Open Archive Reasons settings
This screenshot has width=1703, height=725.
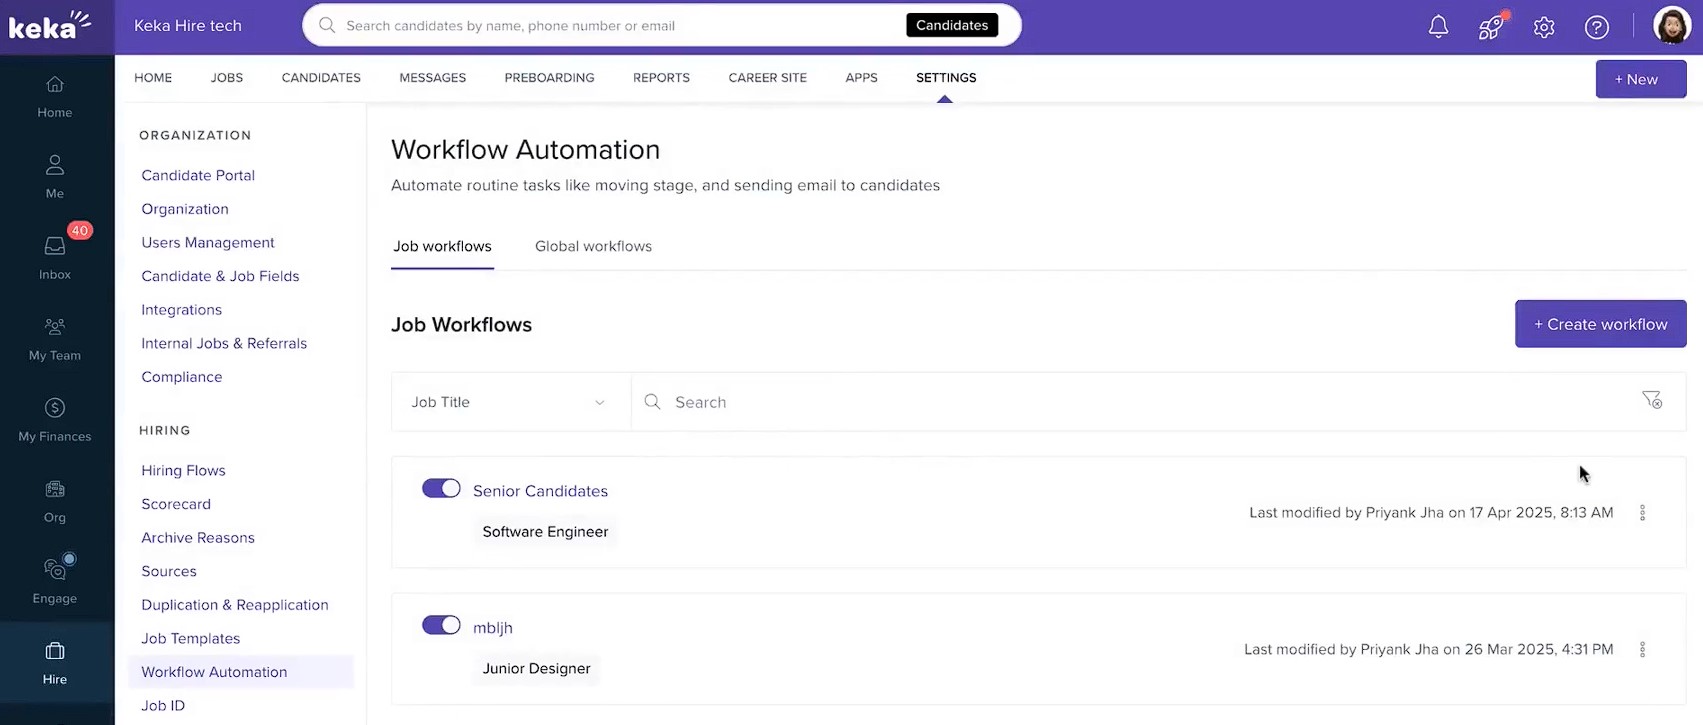198,538
